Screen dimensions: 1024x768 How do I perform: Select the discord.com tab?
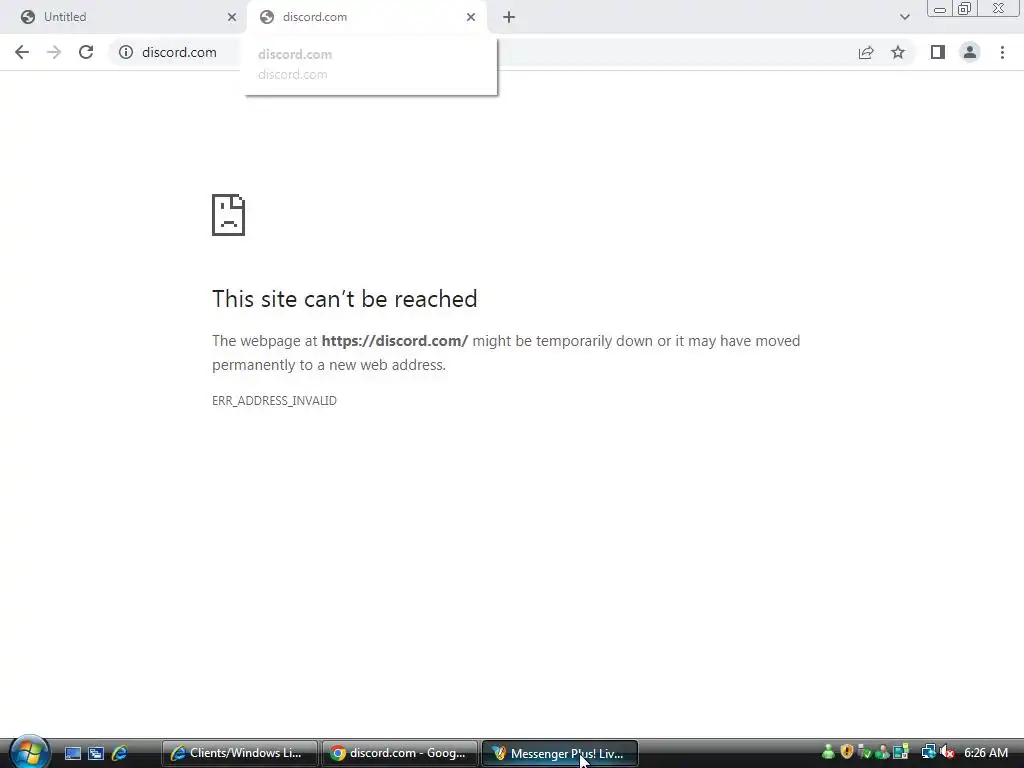tap(366, 17)
